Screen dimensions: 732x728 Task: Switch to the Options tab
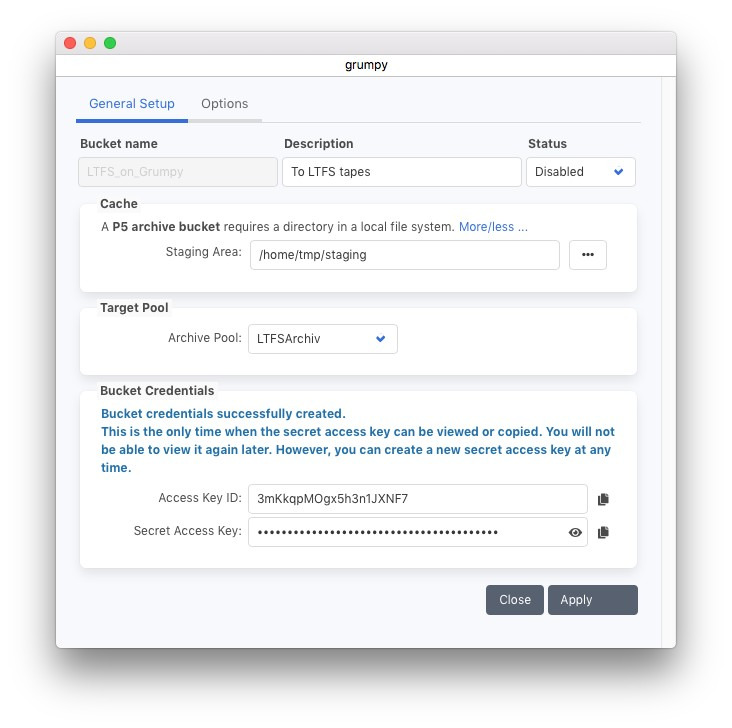point(224,104)
